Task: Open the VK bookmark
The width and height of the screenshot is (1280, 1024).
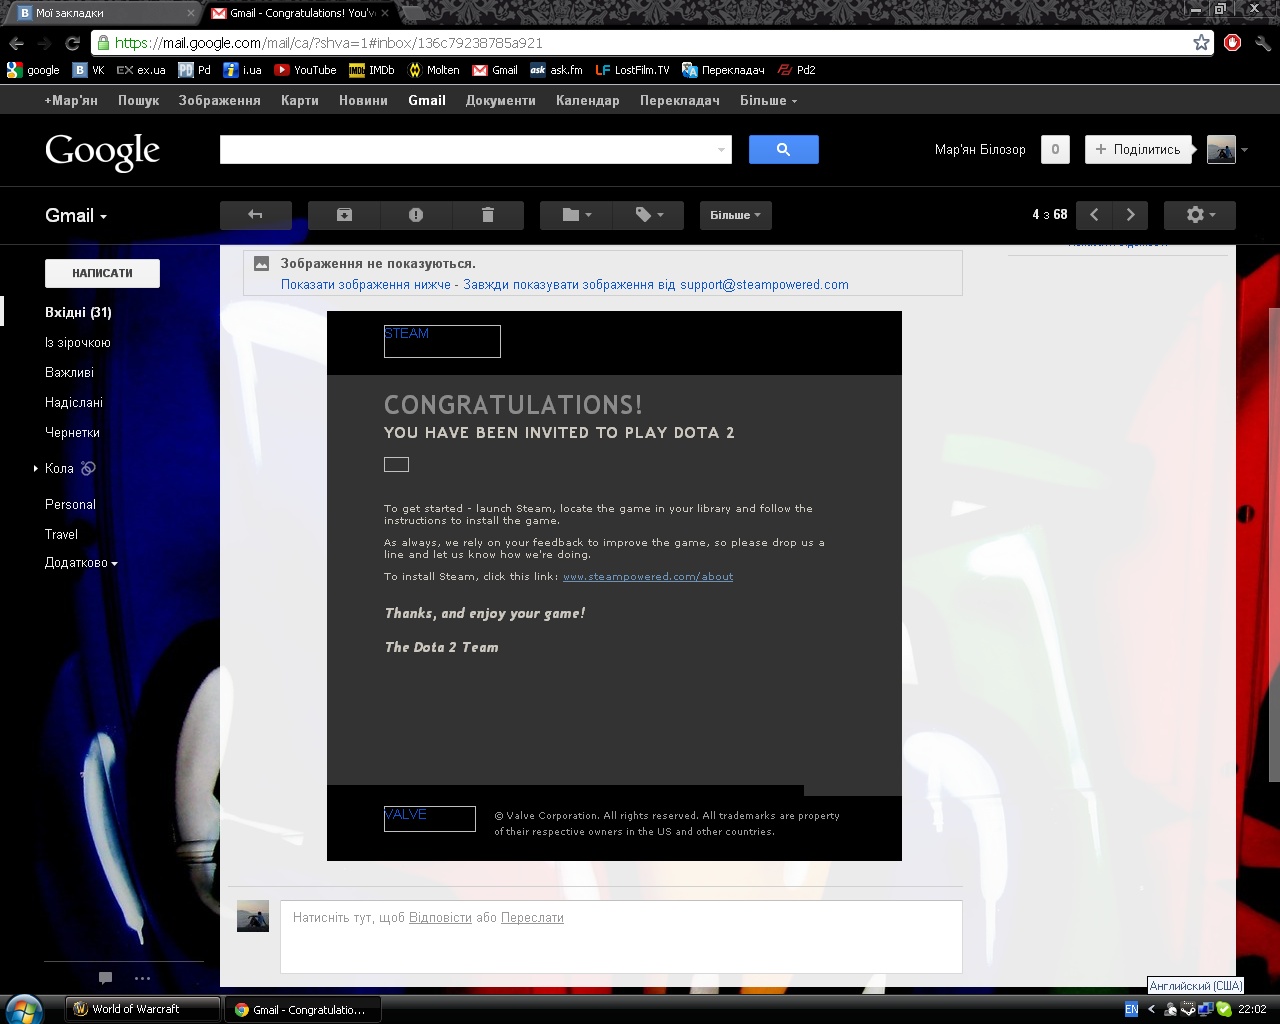Action: [x=89, y=70]
